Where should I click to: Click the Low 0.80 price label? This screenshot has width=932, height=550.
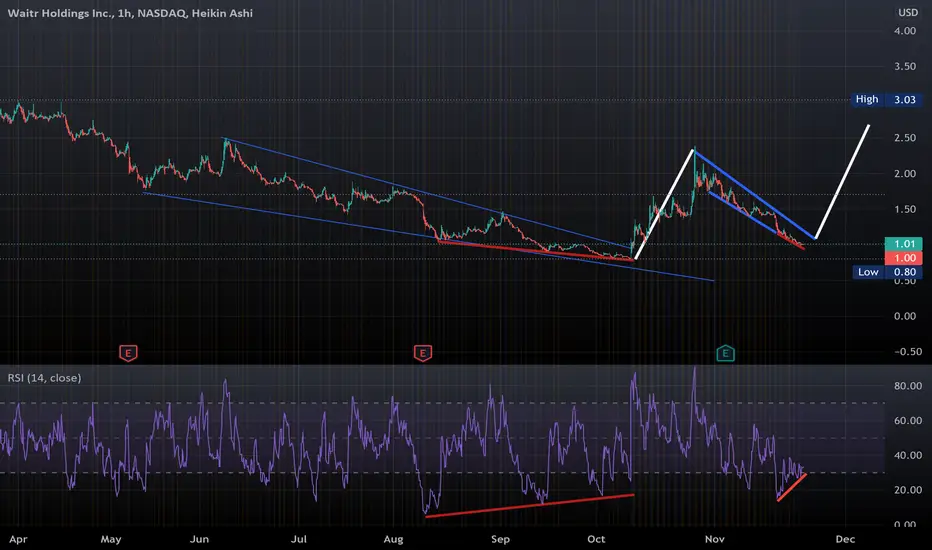pos(887,272)
